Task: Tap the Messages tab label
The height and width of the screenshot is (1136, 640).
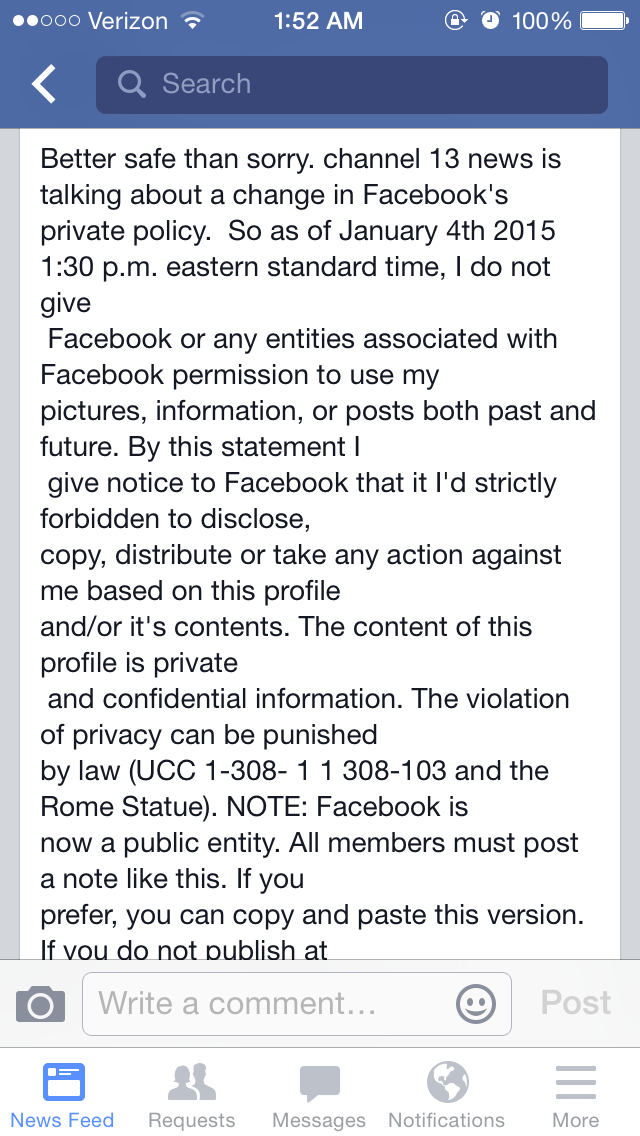Action: (319, 1120)
